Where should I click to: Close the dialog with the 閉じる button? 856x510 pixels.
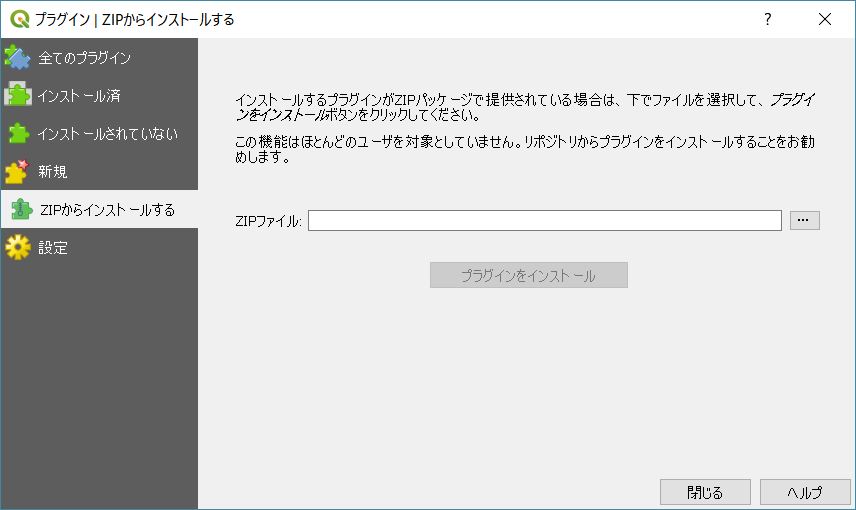(705, 493)
